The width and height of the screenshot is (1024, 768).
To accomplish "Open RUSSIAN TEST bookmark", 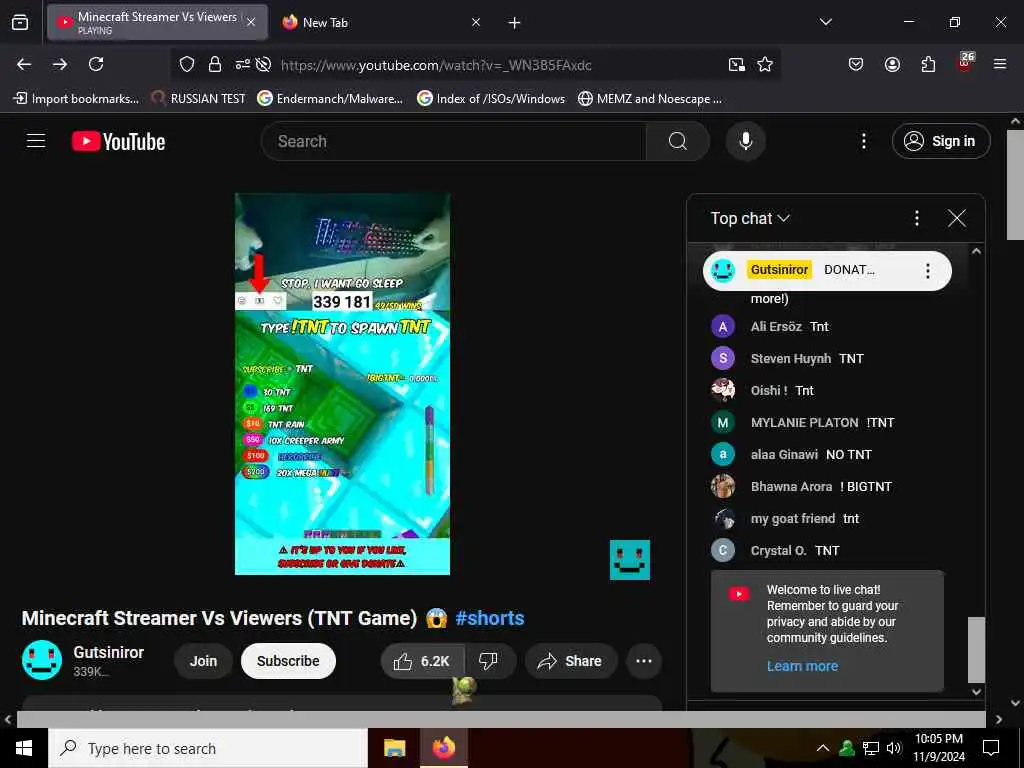I will (199, 99).
